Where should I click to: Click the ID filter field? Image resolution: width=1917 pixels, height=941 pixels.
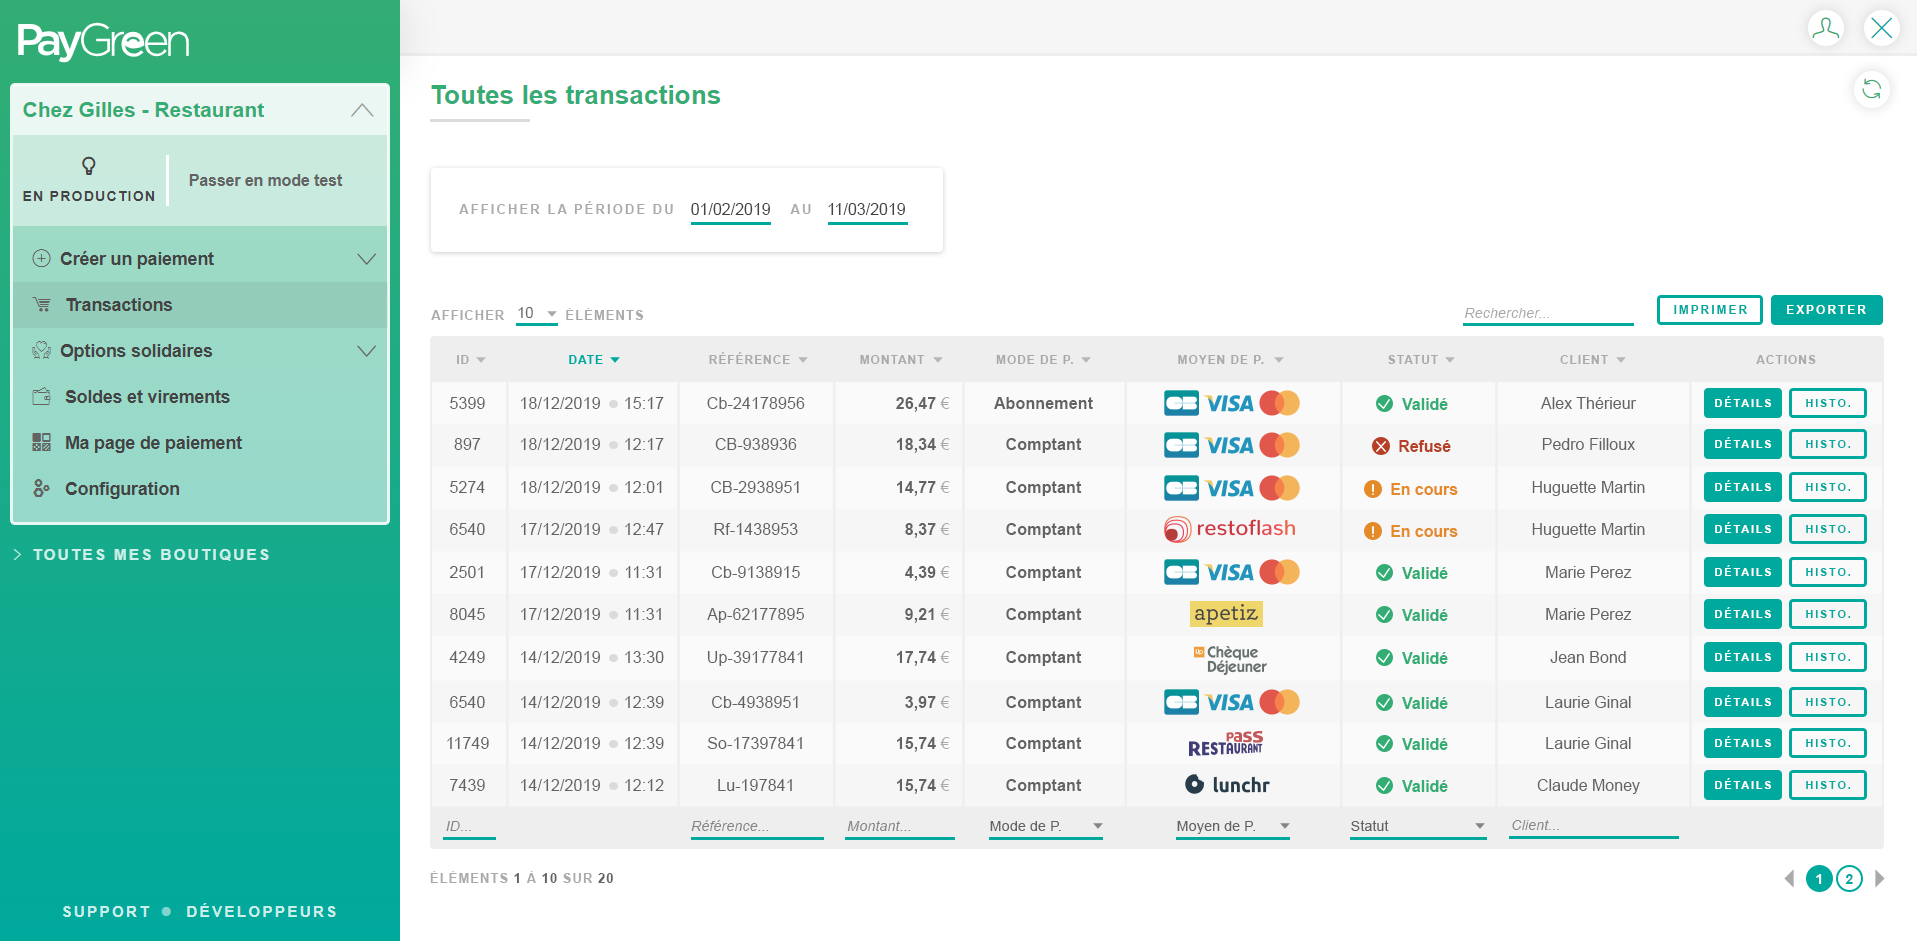470,826
